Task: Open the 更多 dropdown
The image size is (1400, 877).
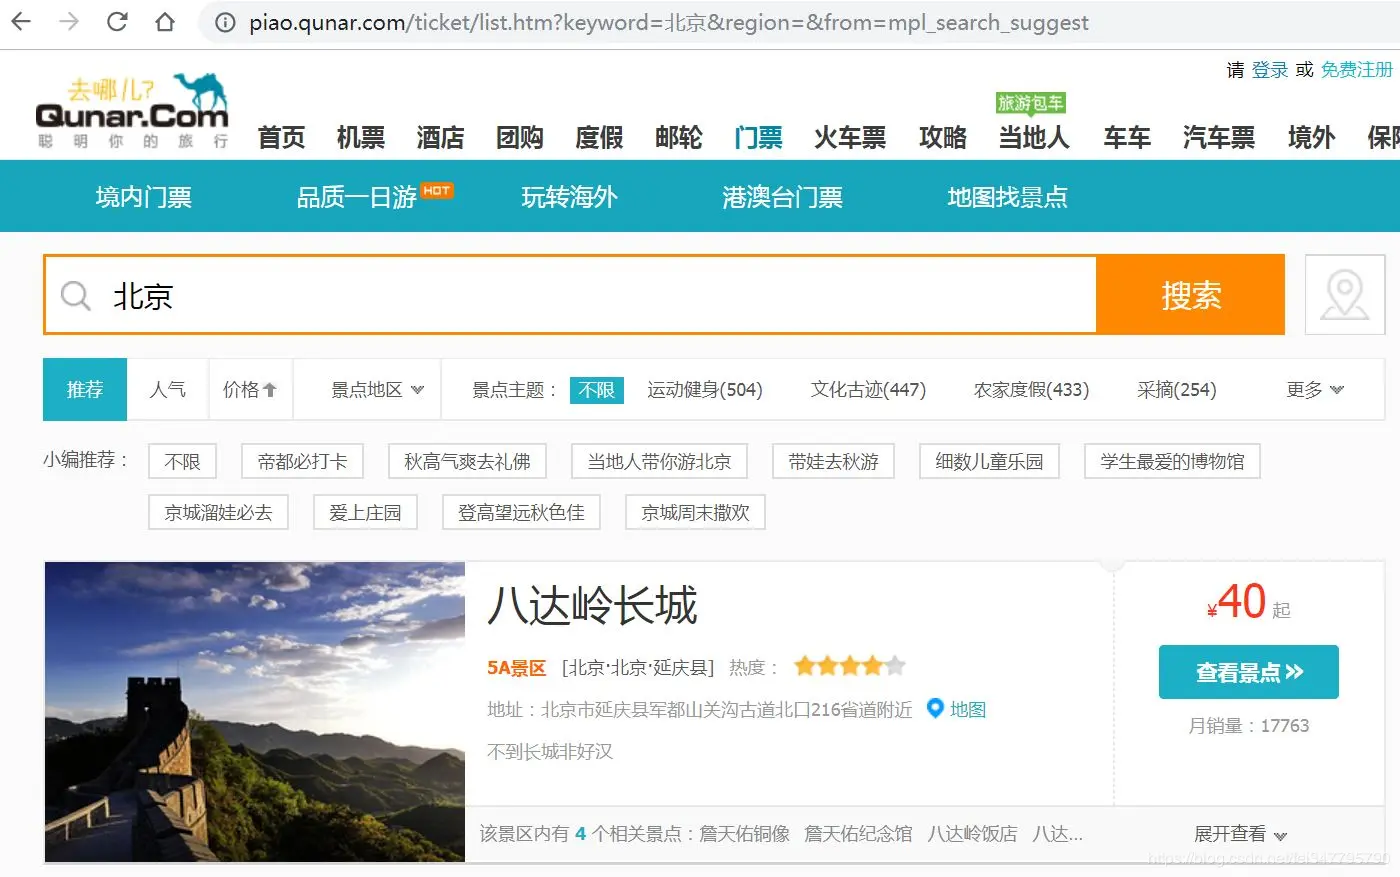Action: coord(1313,390)
